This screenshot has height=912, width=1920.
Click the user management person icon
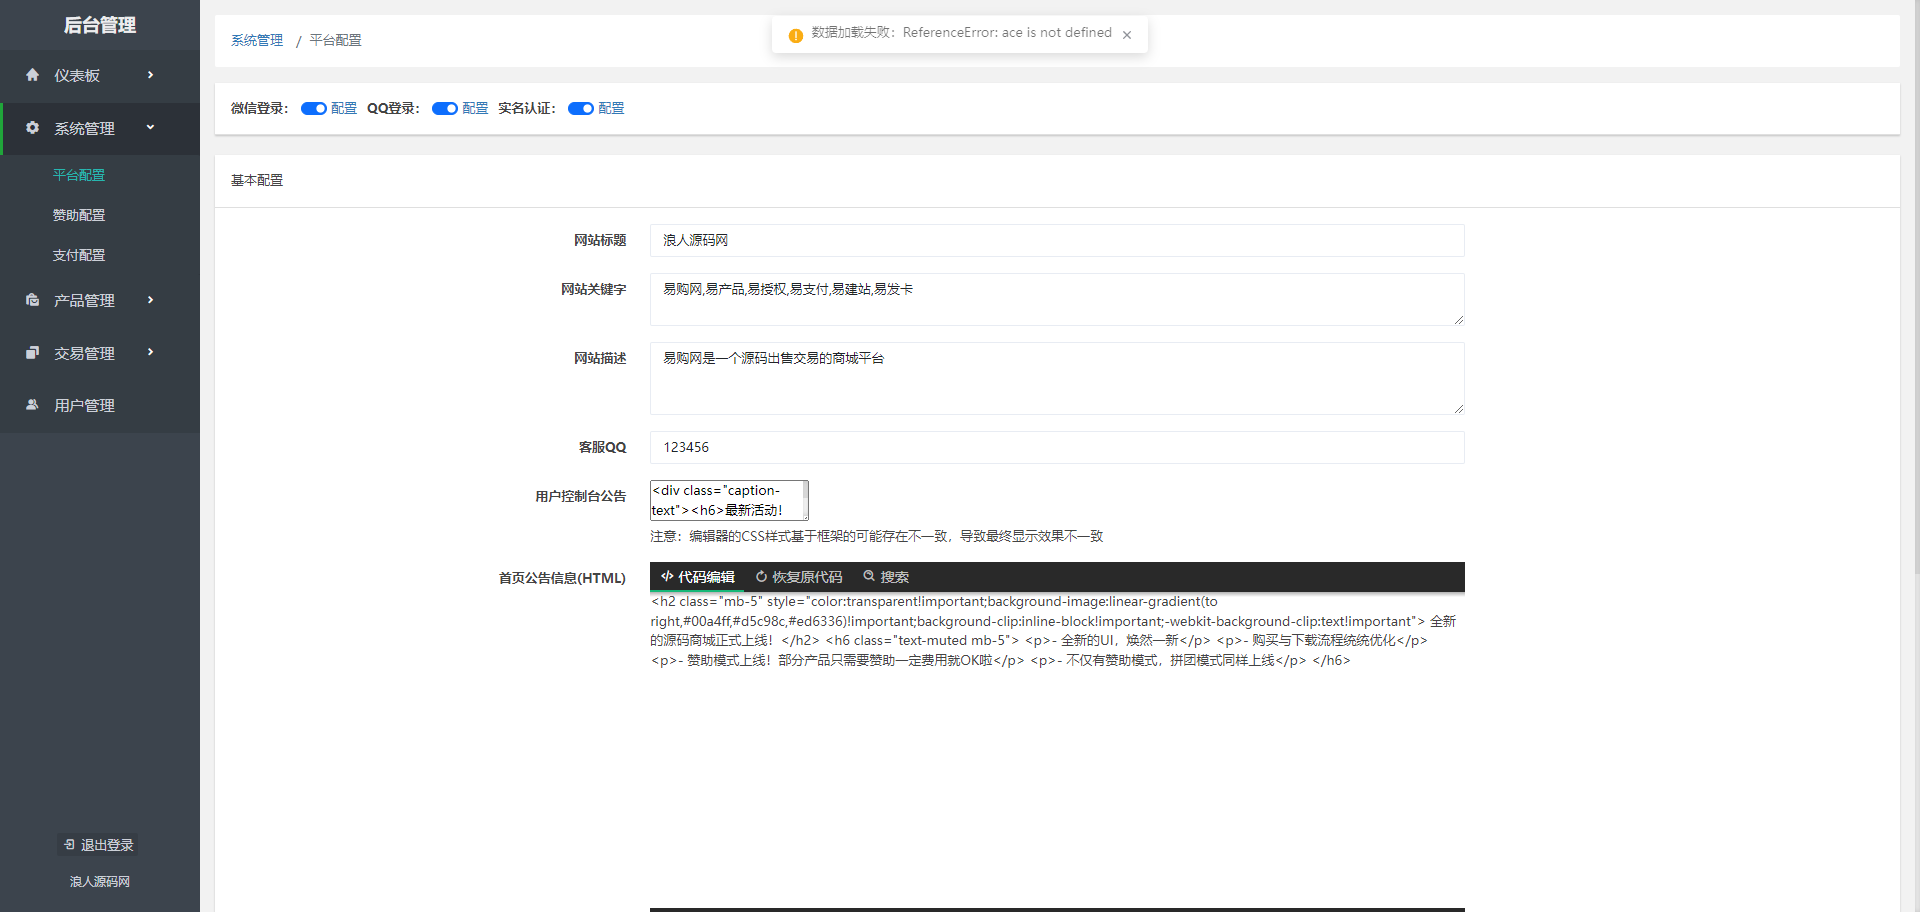[33, 405]
